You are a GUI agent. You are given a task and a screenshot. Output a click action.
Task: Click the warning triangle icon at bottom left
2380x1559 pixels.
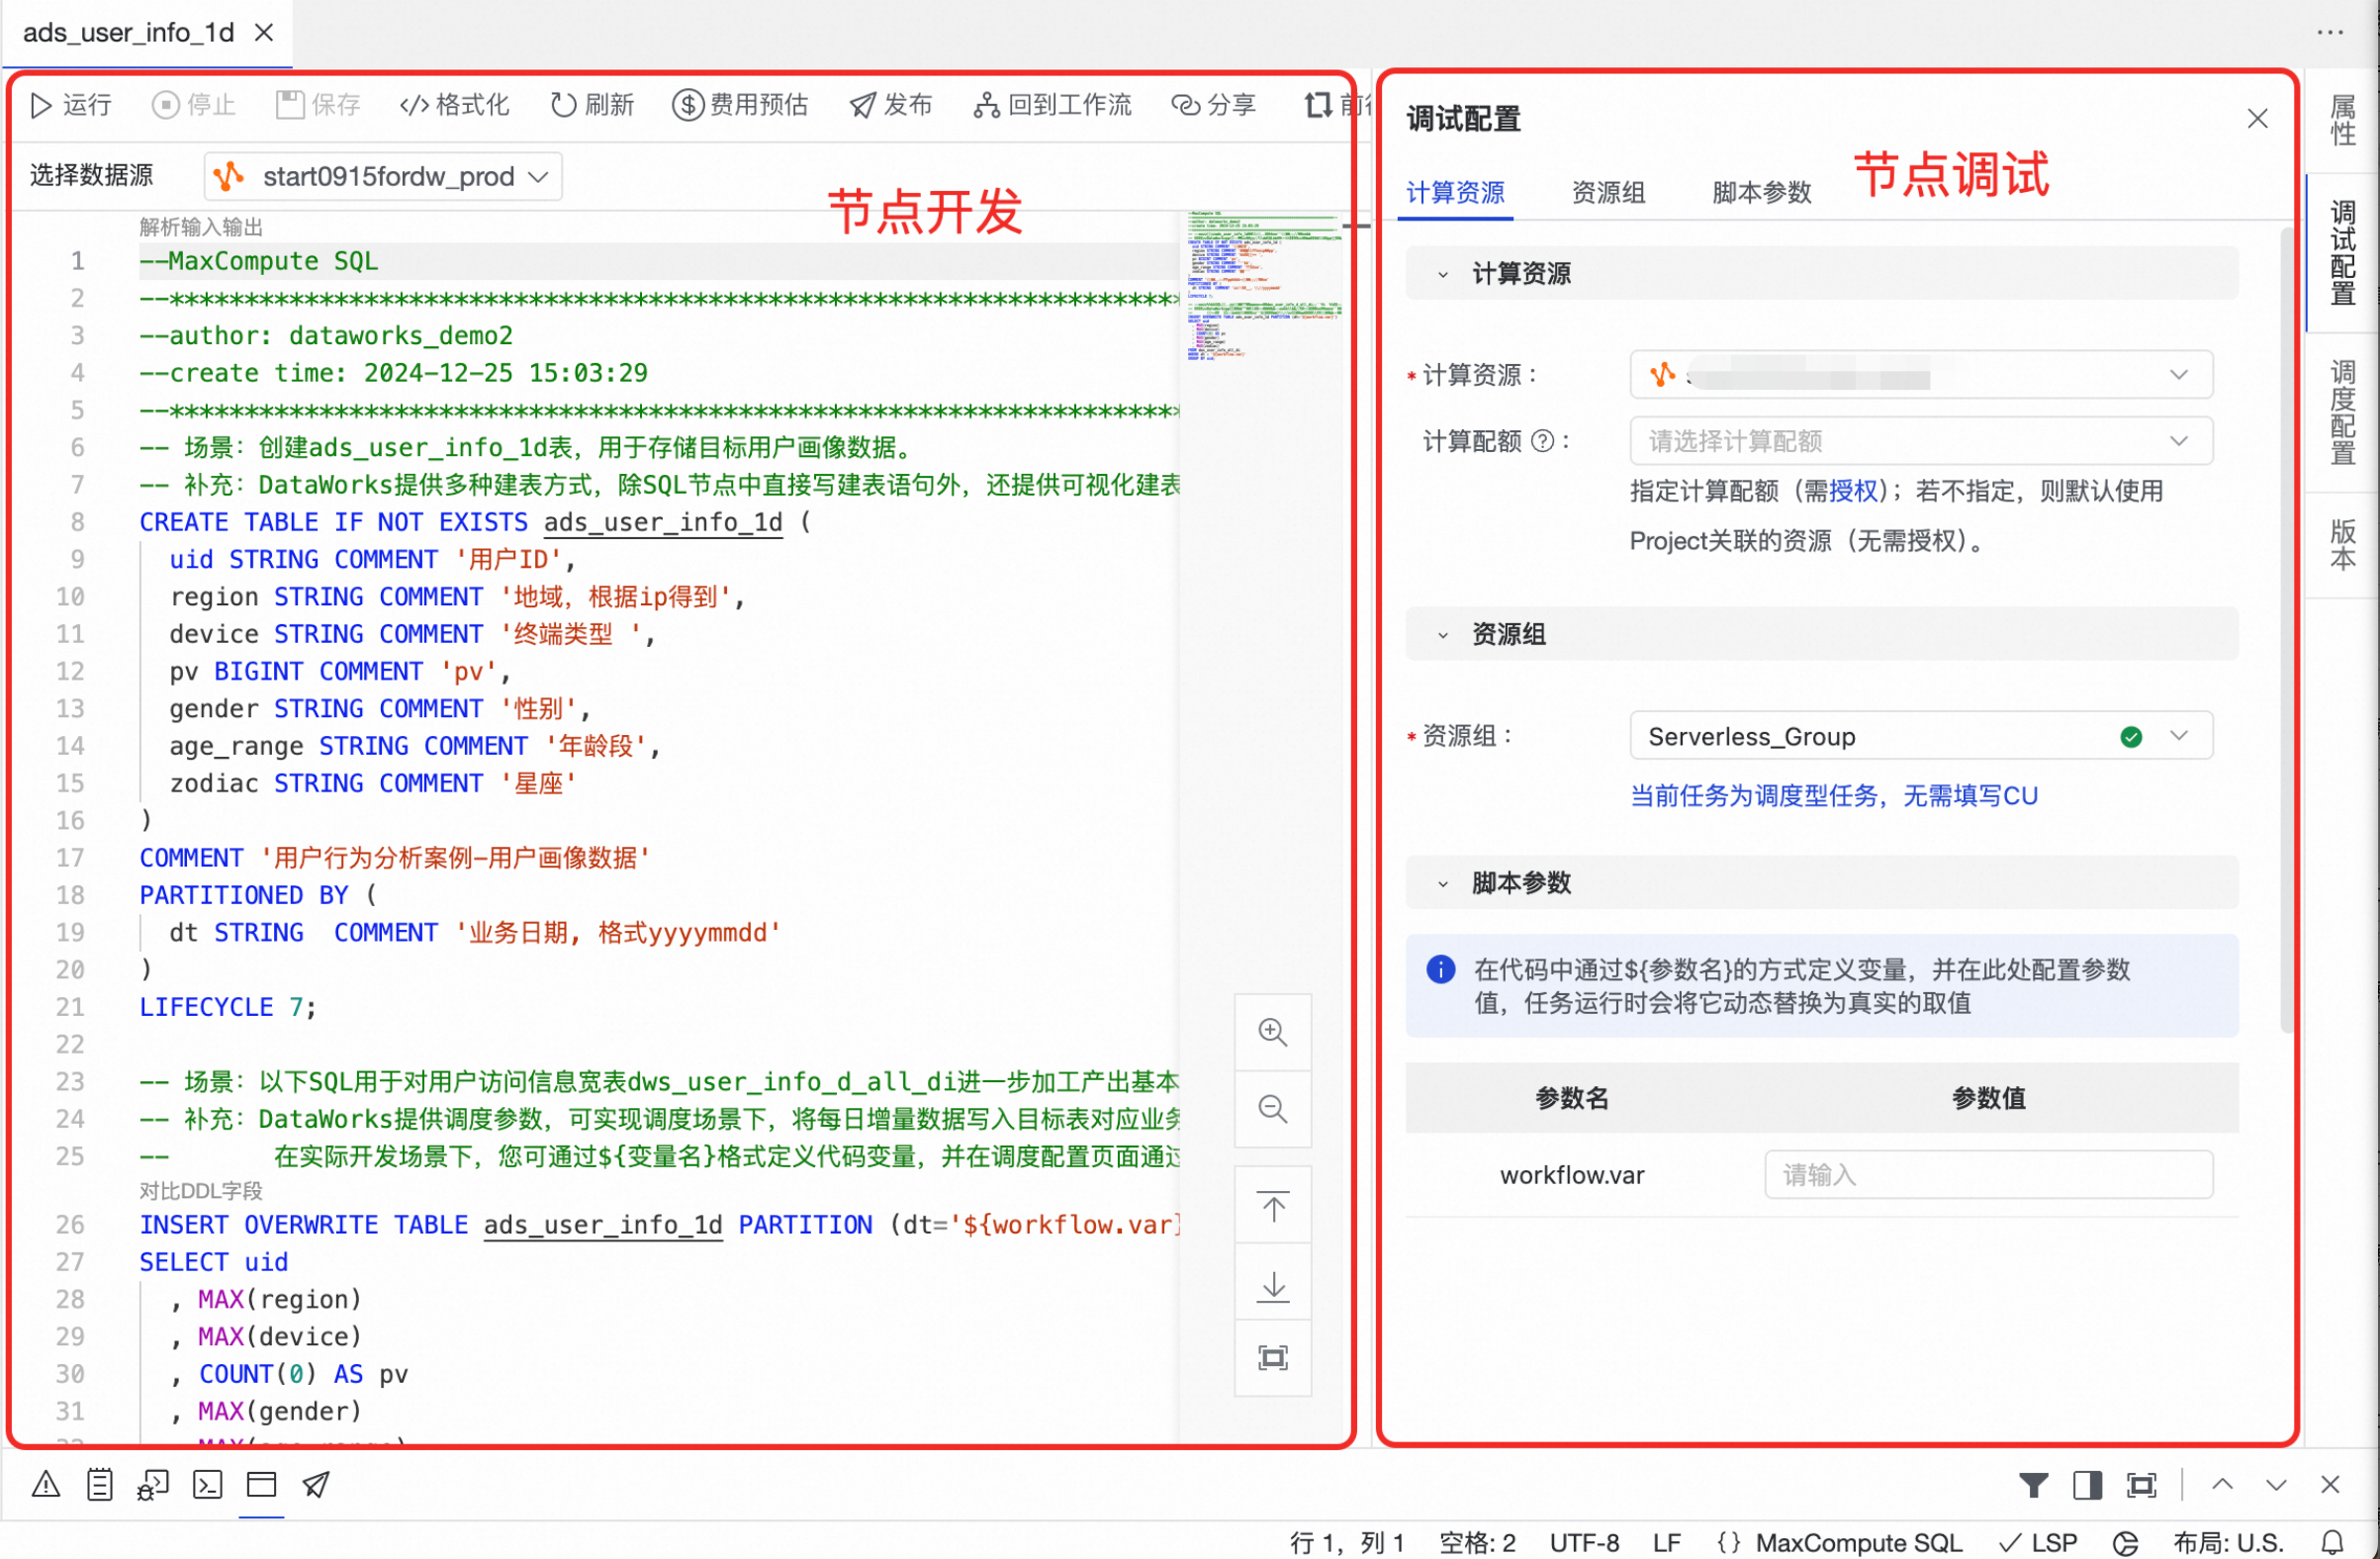point(45,1485)
